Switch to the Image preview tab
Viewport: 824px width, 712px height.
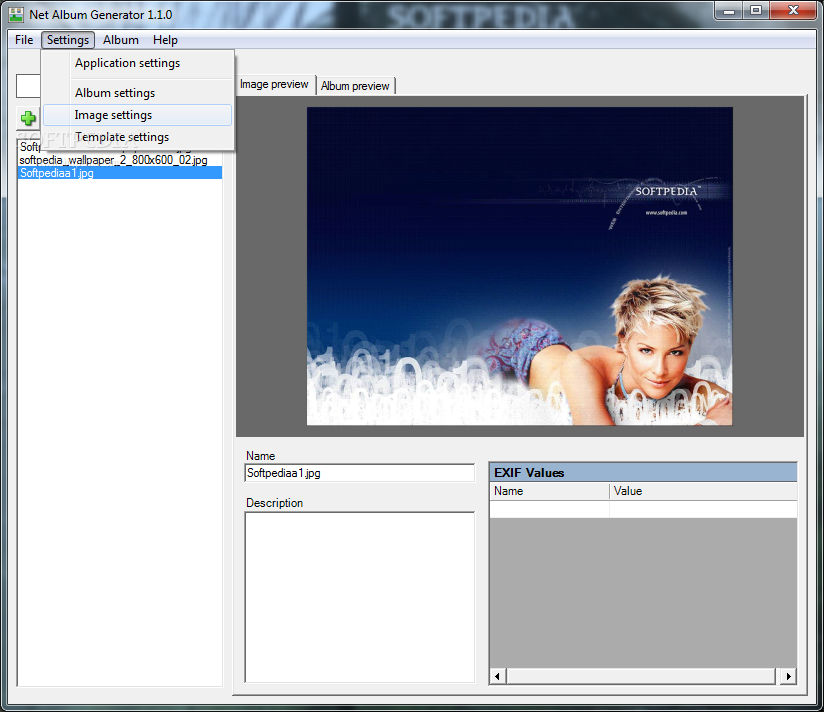click(x=274, y=85)
